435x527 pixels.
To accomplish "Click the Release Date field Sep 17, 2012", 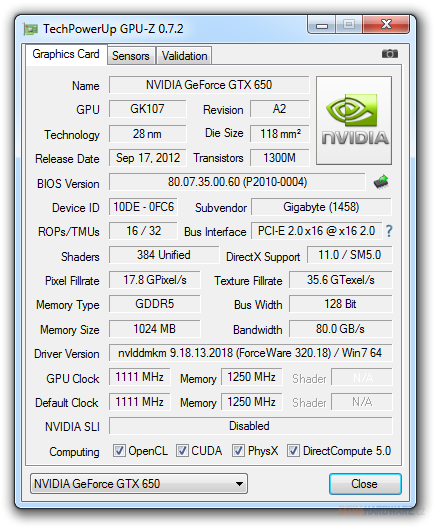I will coord(147,158).
